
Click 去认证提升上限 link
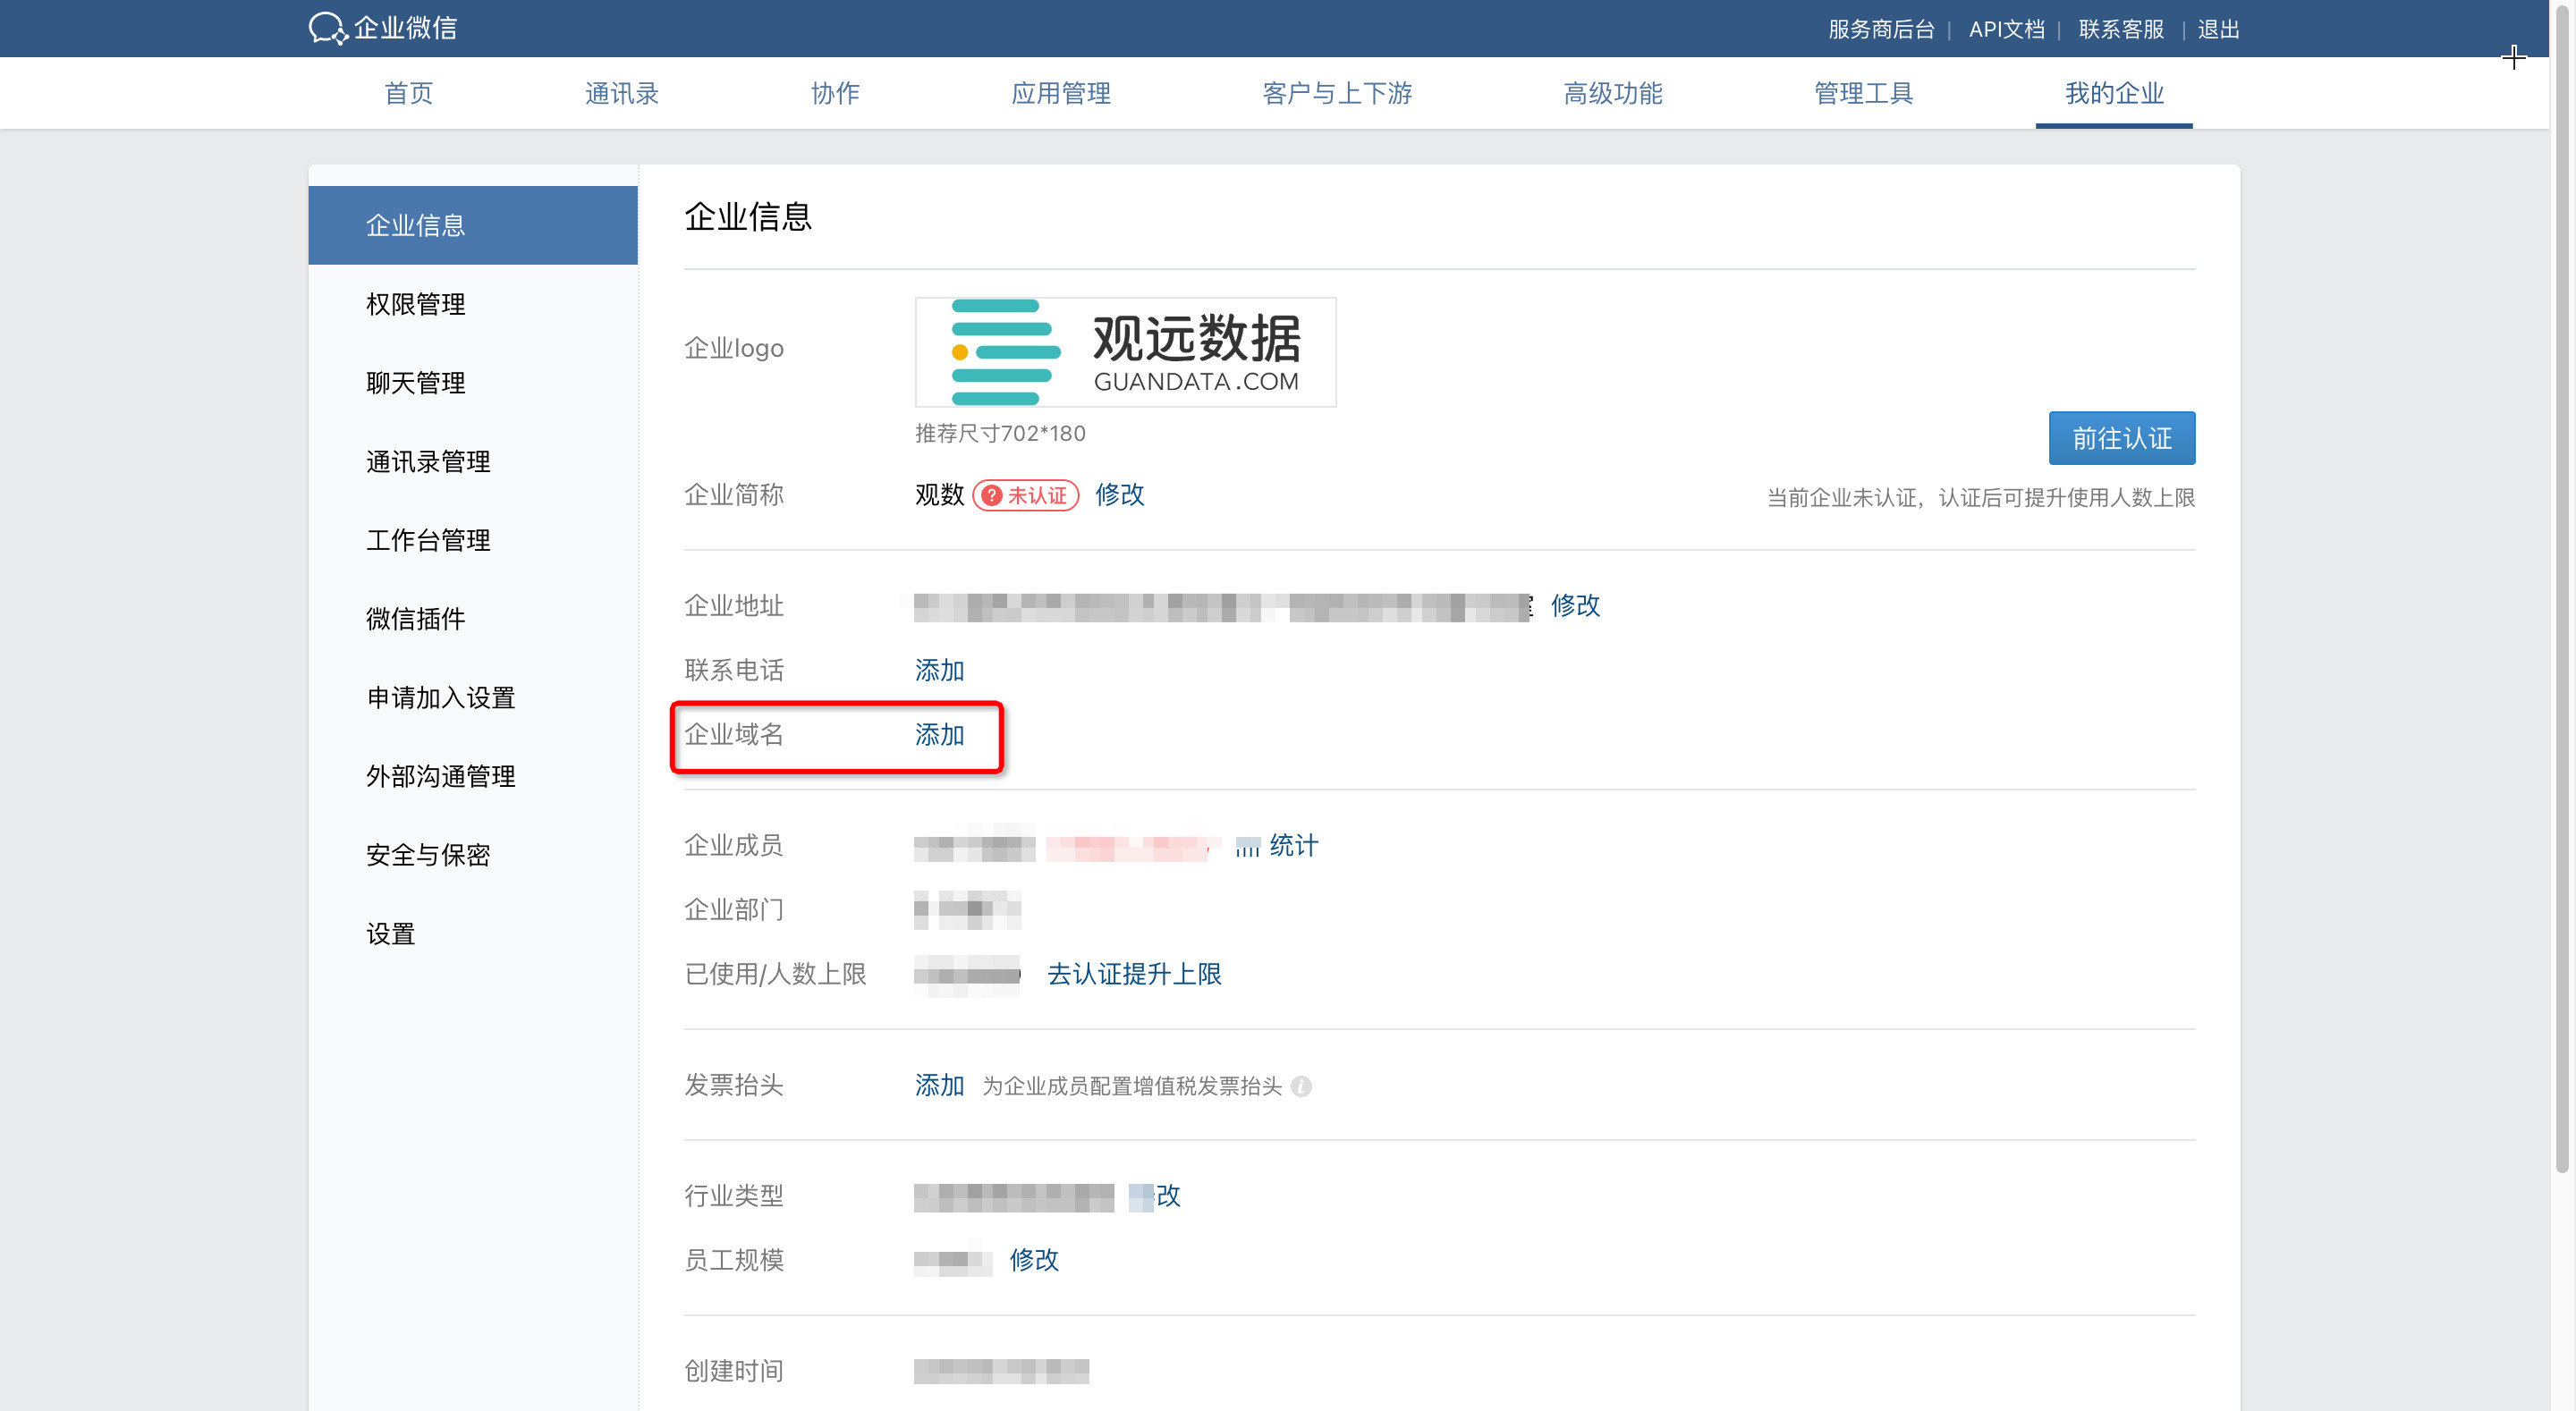[x=1134, y=974]
